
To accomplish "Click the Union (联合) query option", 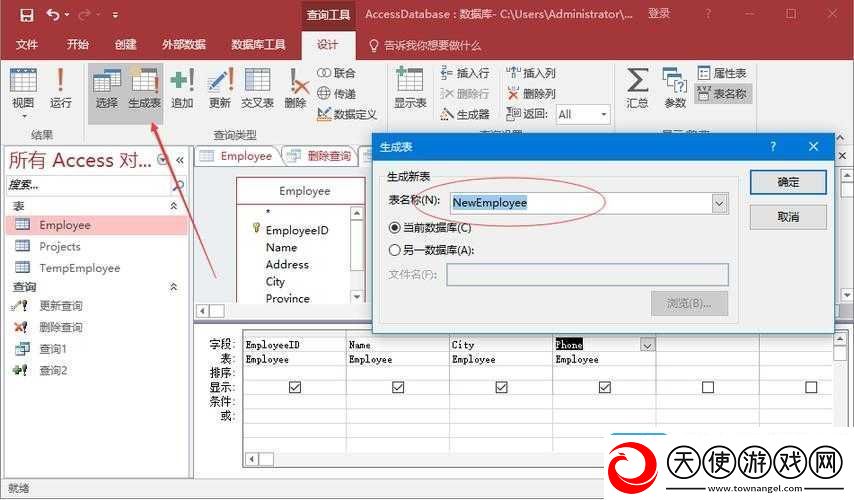I will click(x=336, y=73).
